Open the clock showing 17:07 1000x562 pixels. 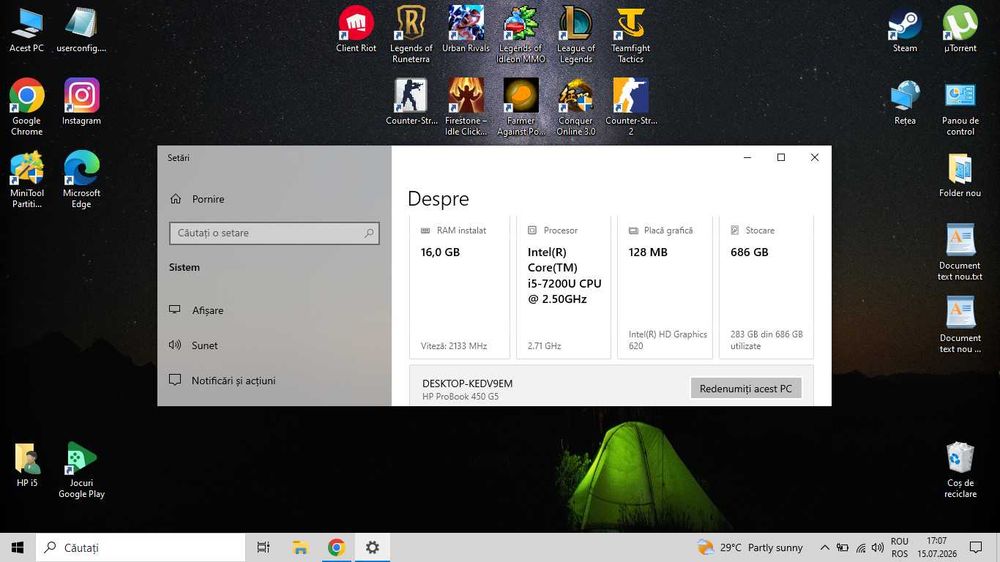click(937, 547)
